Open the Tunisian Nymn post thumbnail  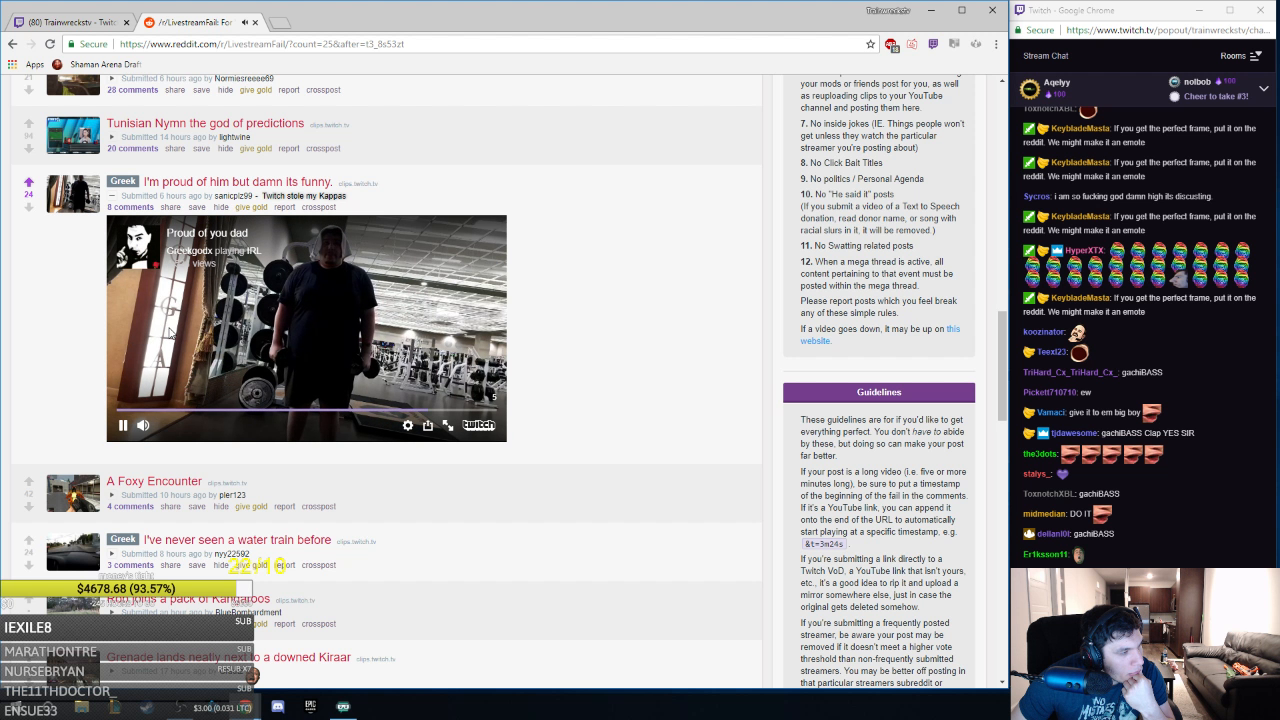pos(73,135)
